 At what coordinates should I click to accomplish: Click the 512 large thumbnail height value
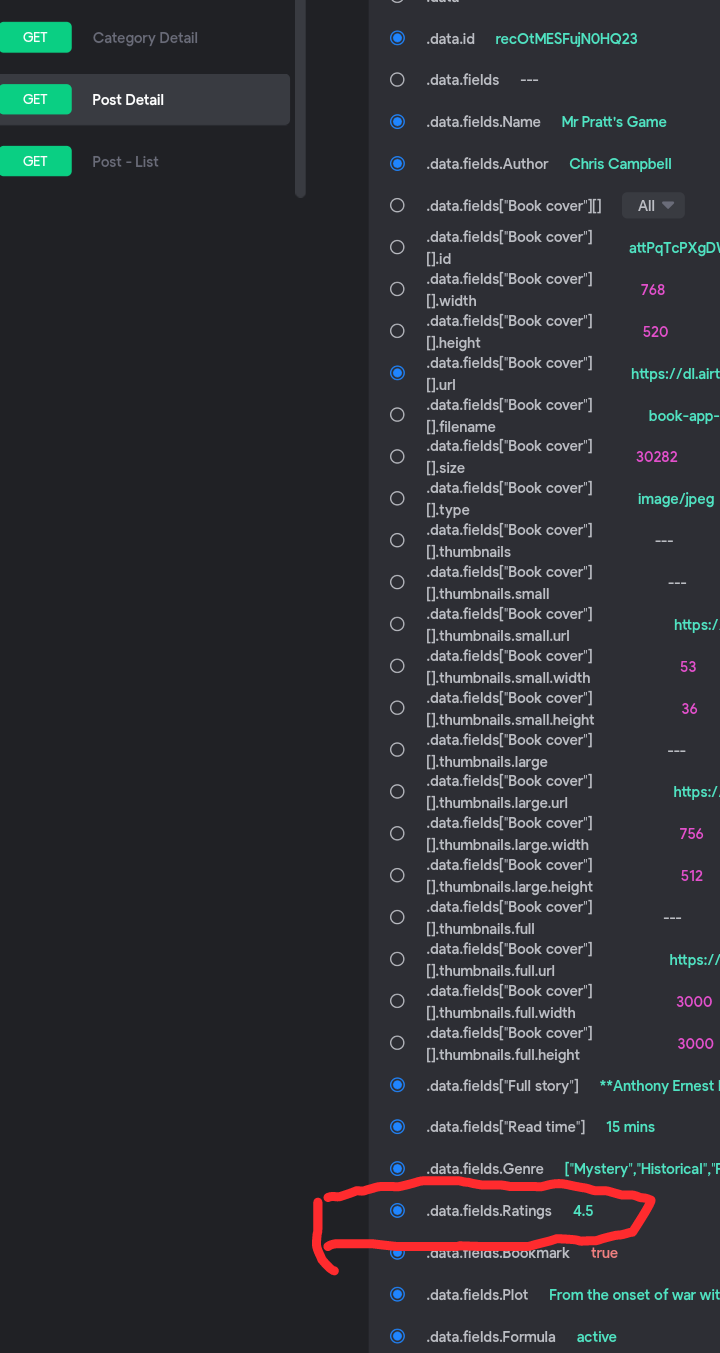[692, 876]
